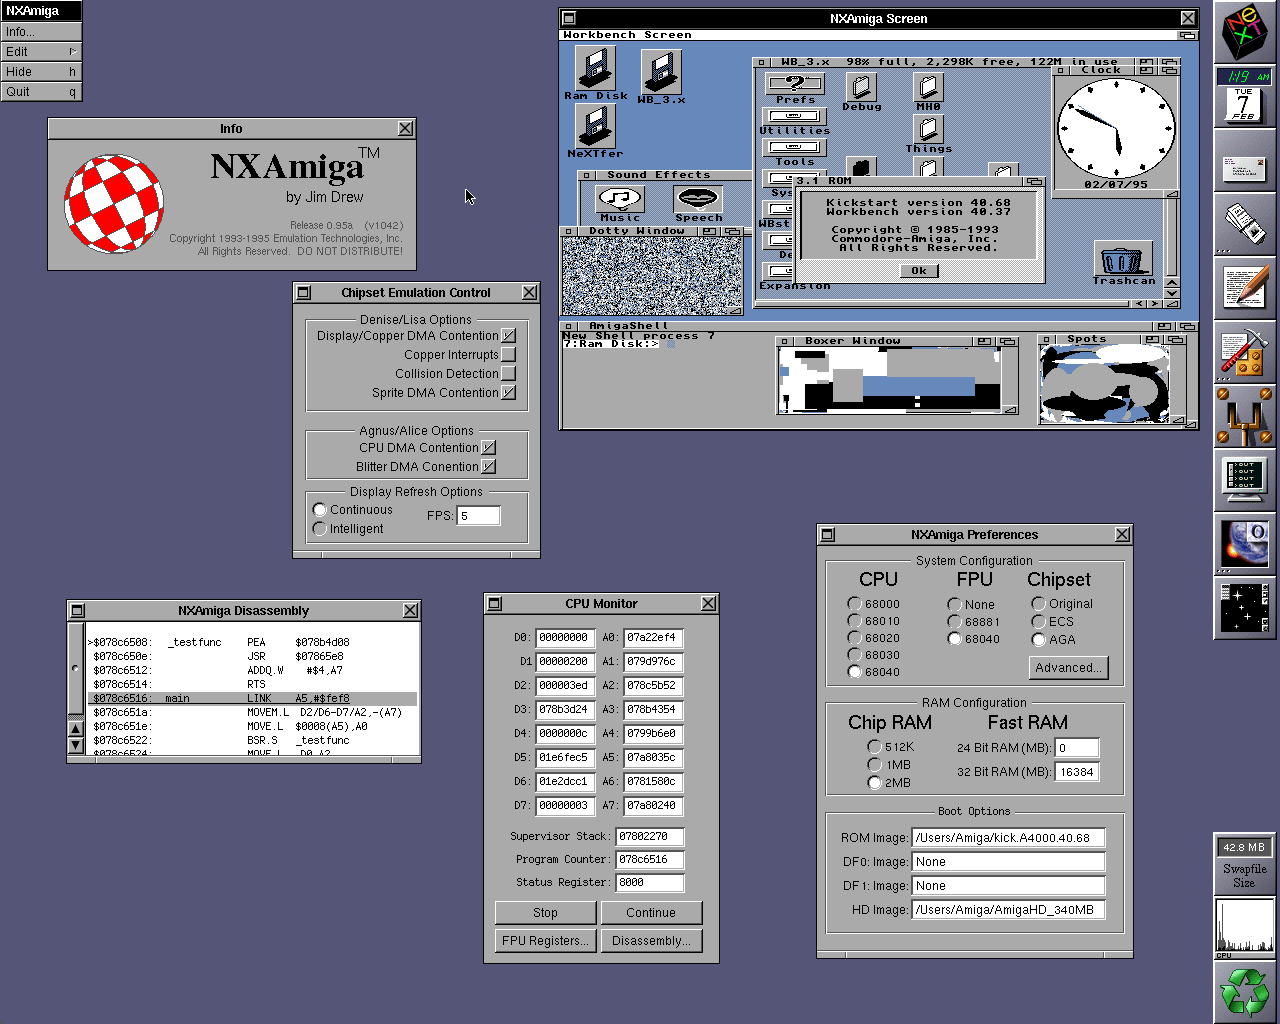Toggle Blitter DMA Contention checkbox
This screenshot has height=1024, width=1280.
489,467
